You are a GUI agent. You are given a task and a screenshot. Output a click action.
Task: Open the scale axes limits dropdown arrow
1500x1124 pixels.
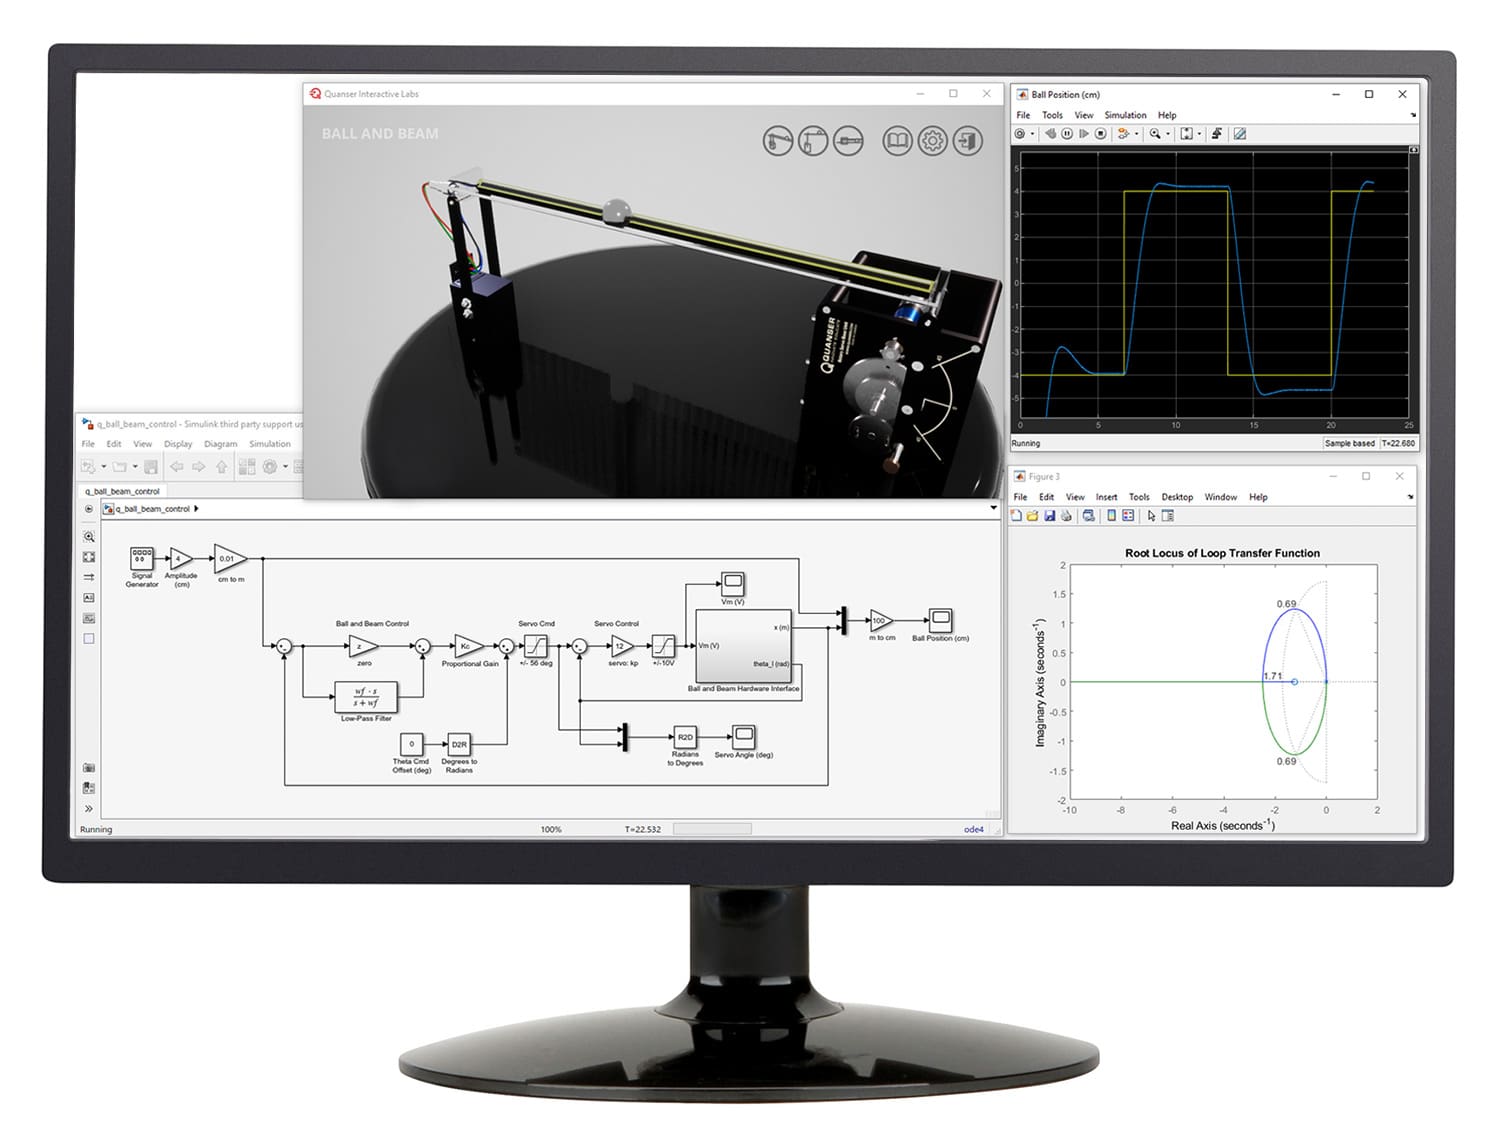[1199, 134]
